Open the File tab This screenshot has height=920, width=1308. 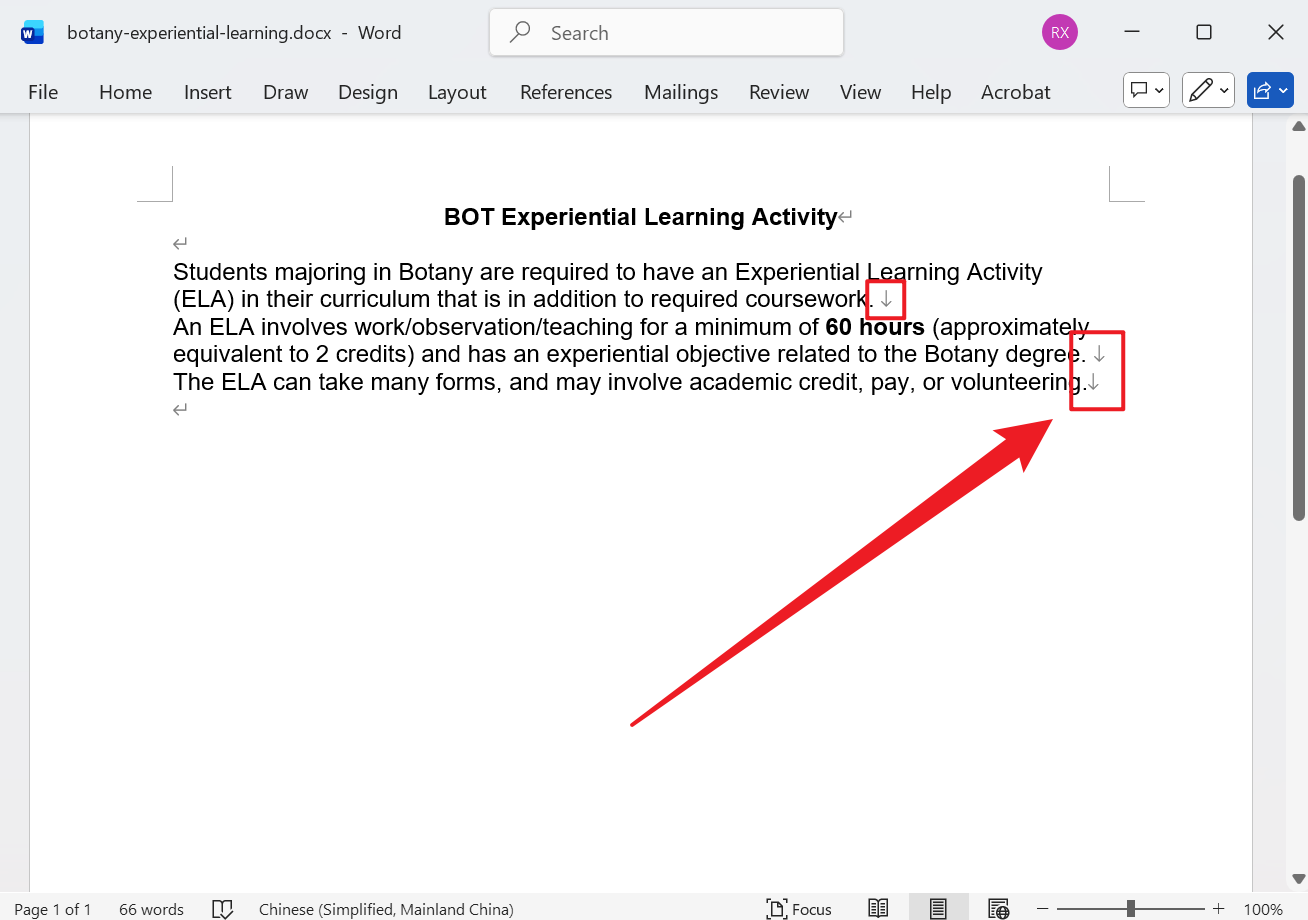(x=43, y=92)
